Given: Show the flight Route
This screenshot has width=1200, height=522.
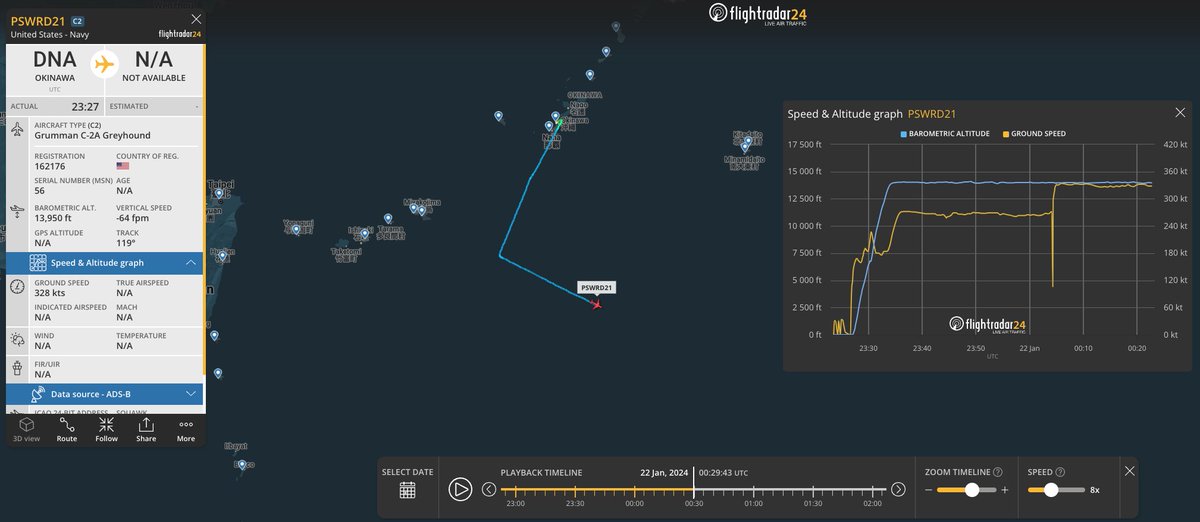Looking at the screenshot, I should [67, 429].
